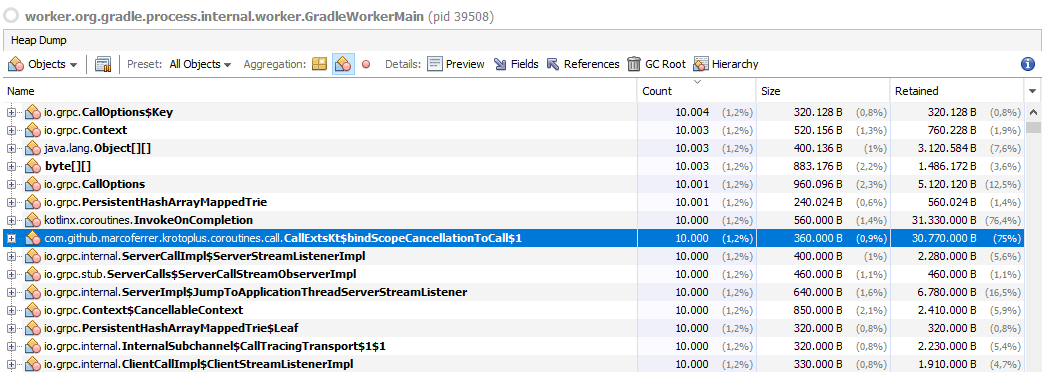Click class icon of io.grpc.Context

pyautogui.click(x=33, y=130)
